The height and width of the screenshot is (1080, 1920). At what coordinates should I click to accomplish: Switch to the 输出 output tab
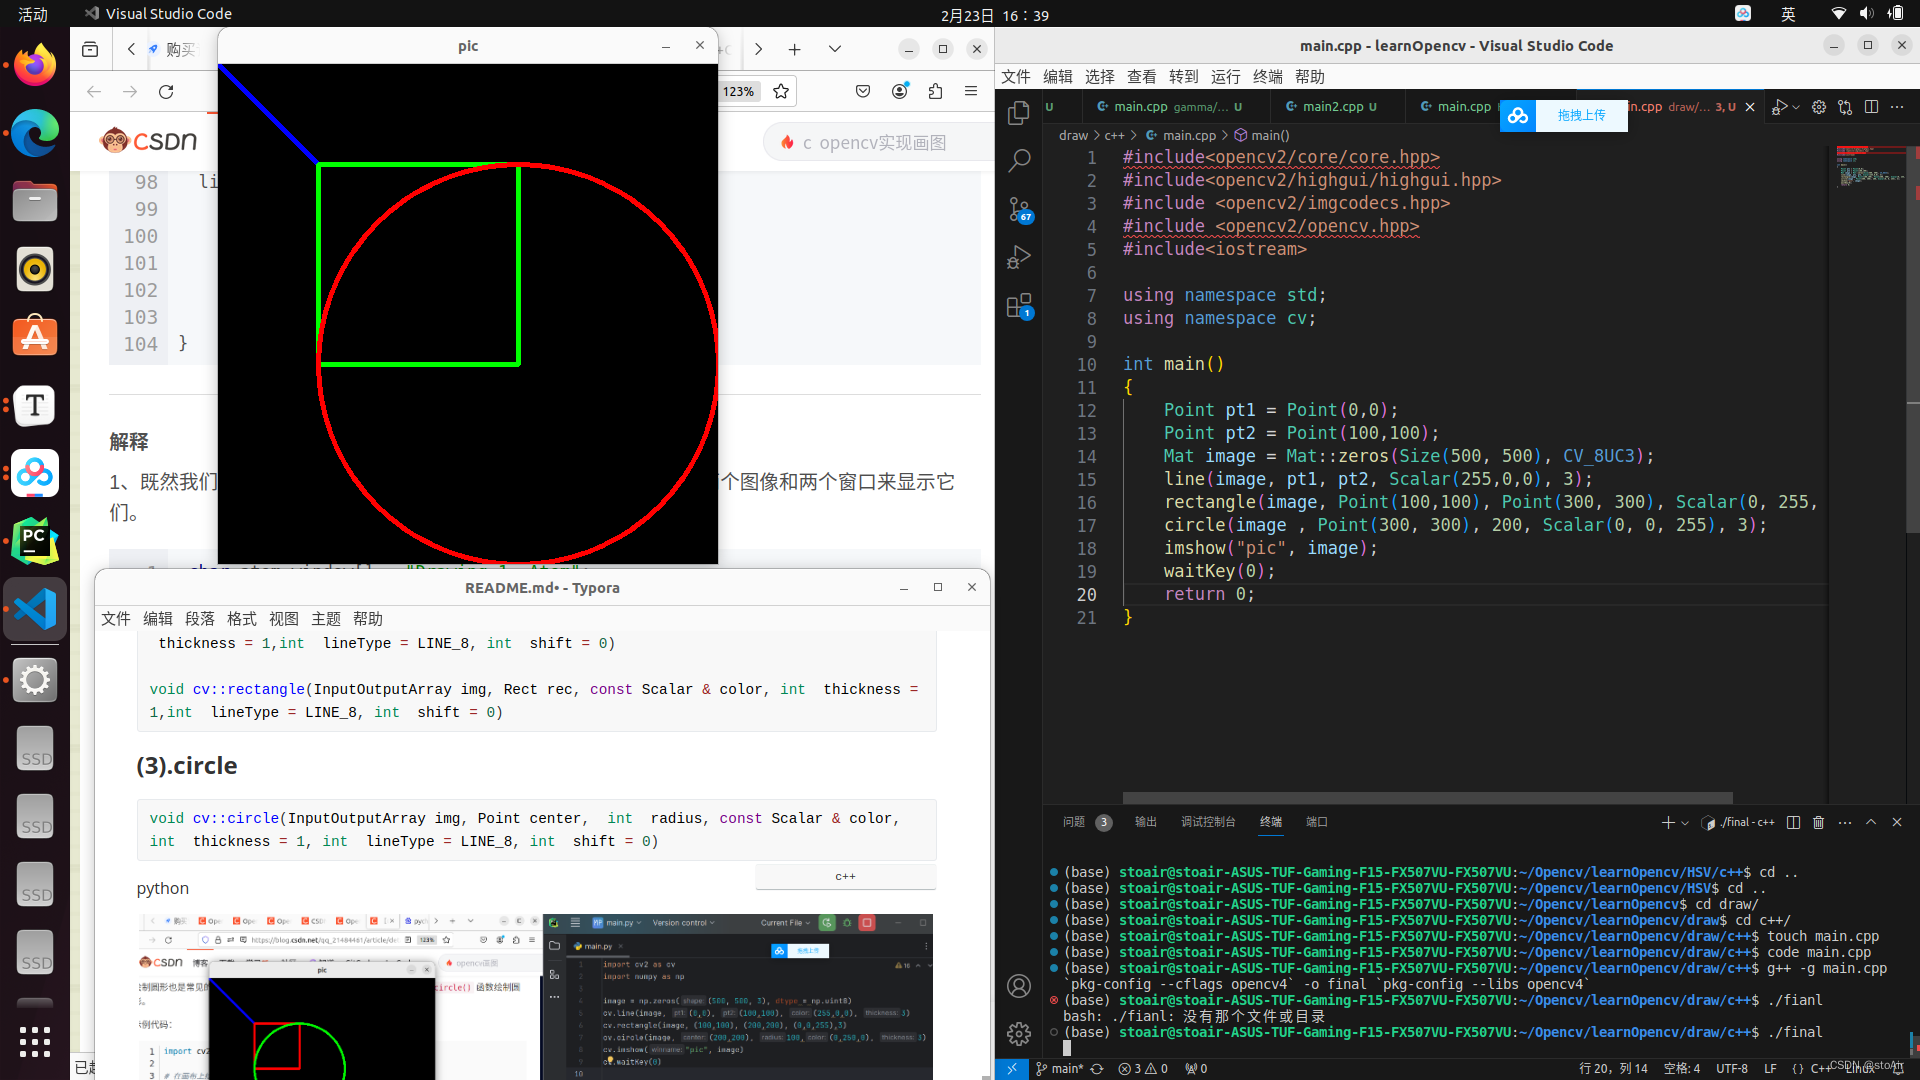(x=1146, y=822)
